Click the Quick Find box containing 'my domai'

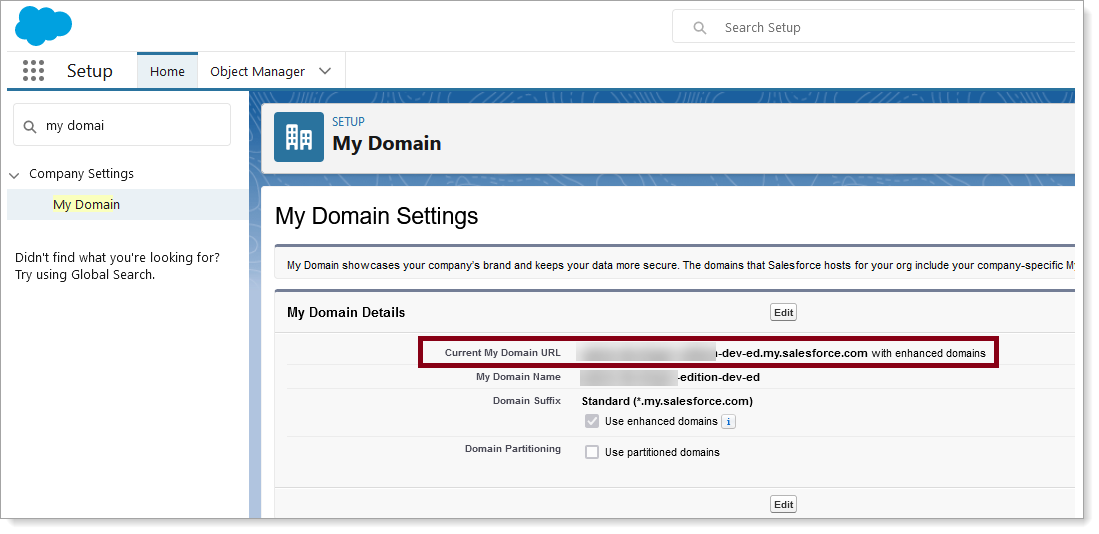pos(122,125)
